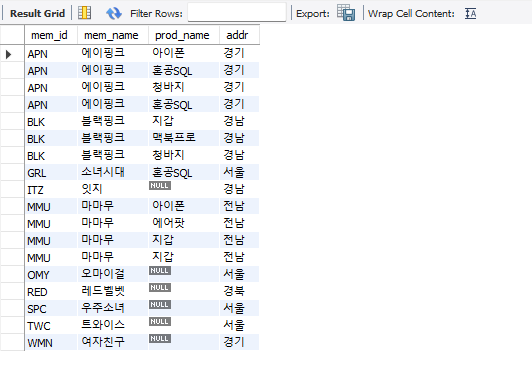The width and height of the screenshot is (532, 372).
Task: Sort by the mem_name column header
Action: pyautogui.click(x=113, y=35)
